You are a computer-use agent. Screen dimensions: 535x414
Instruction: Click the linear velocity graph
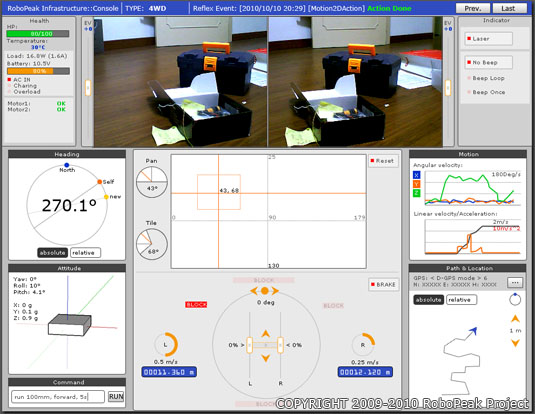click(473, 237)
